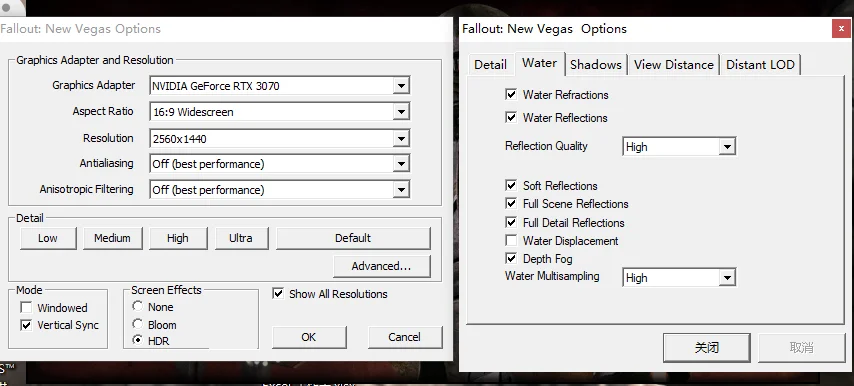This screenshot has width=854, height=386.
Task: Expand the Water Multisampling dropdown
Action: click(679, 278)
